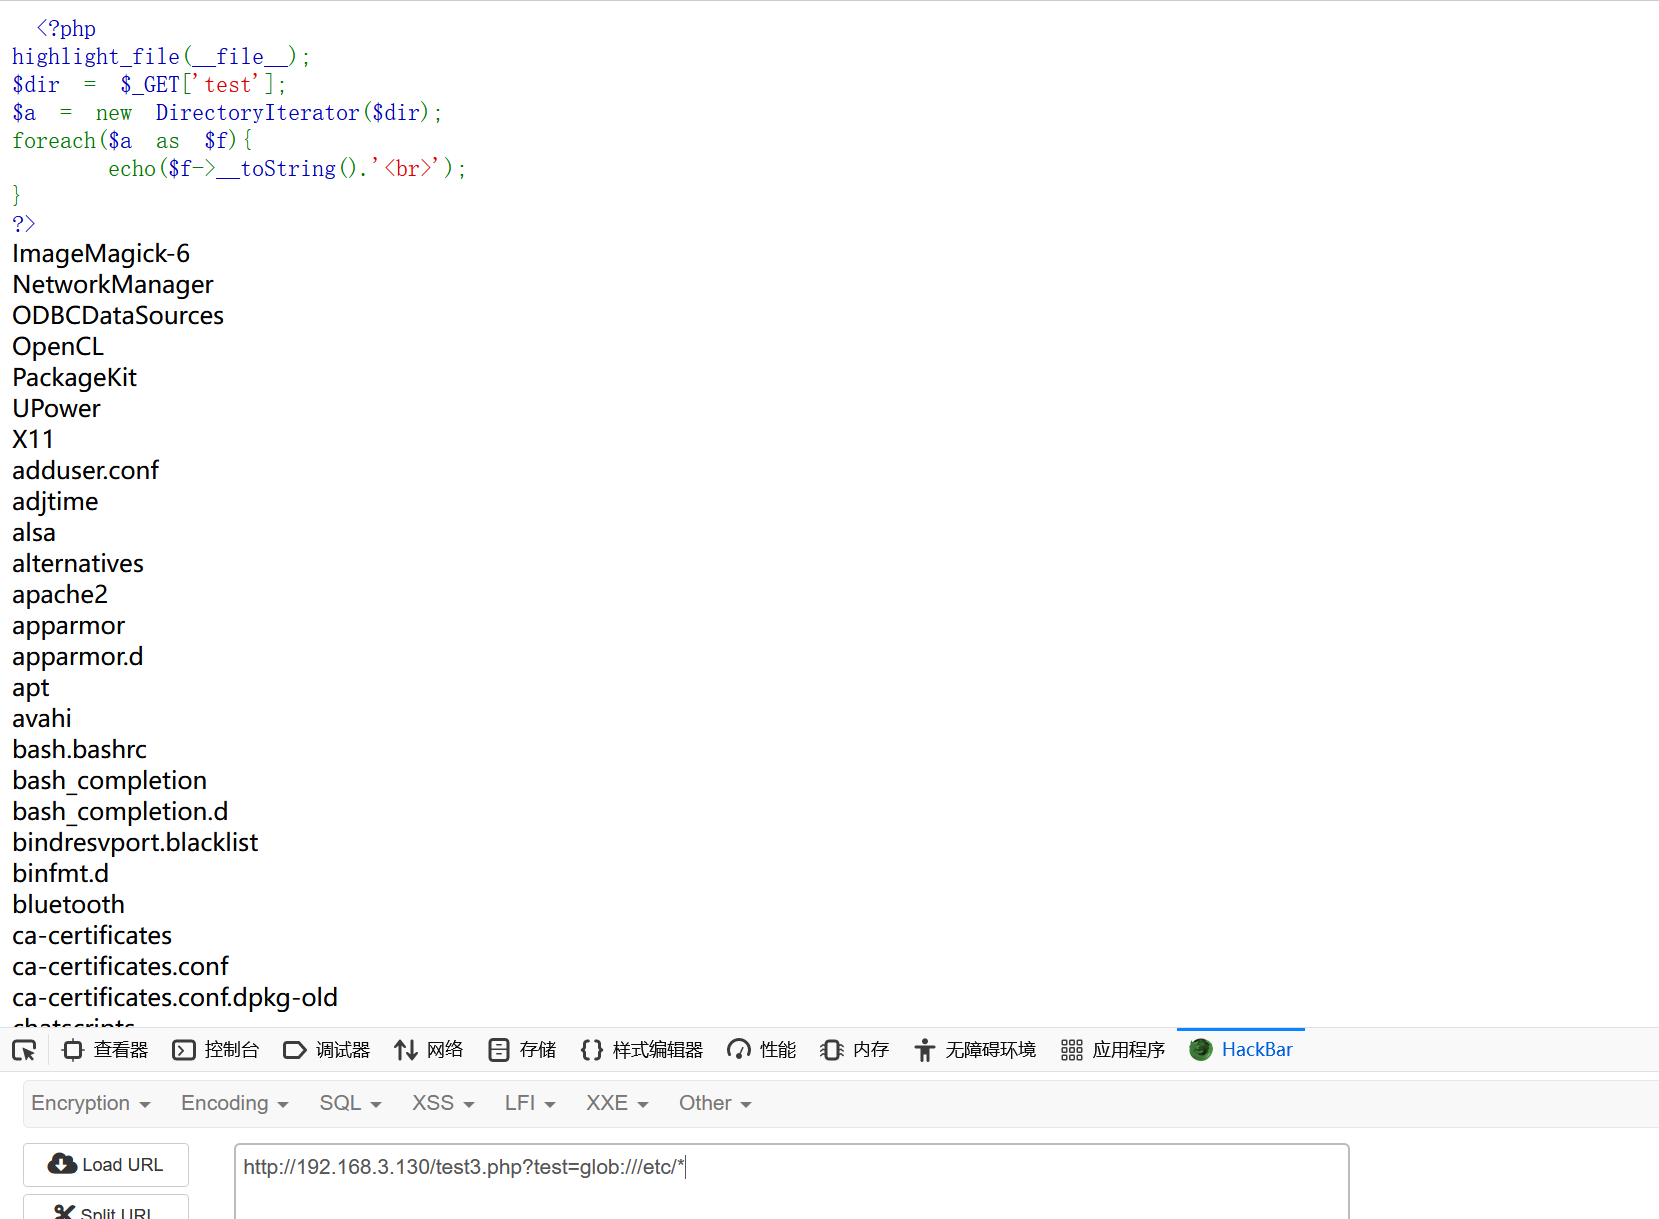Click the 'binfmt.d' entry
This screenshot has width=1659, height=1219.
[60, 874]
